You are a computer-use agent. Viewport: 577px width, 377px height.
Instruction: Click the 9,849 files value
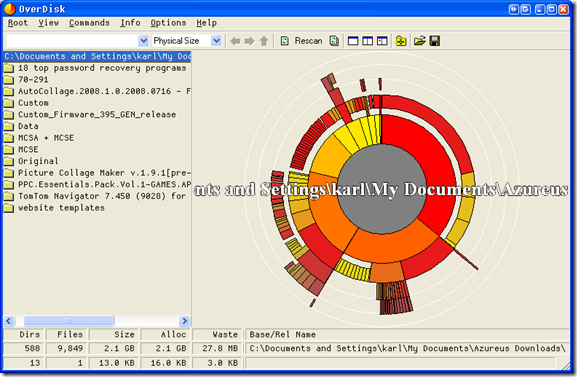click(x=70, y=348)
